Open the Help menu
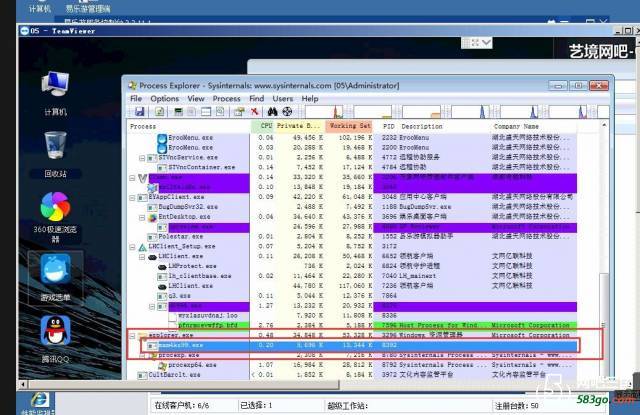Screen dimensions: 640x415 tap(310, 99)
